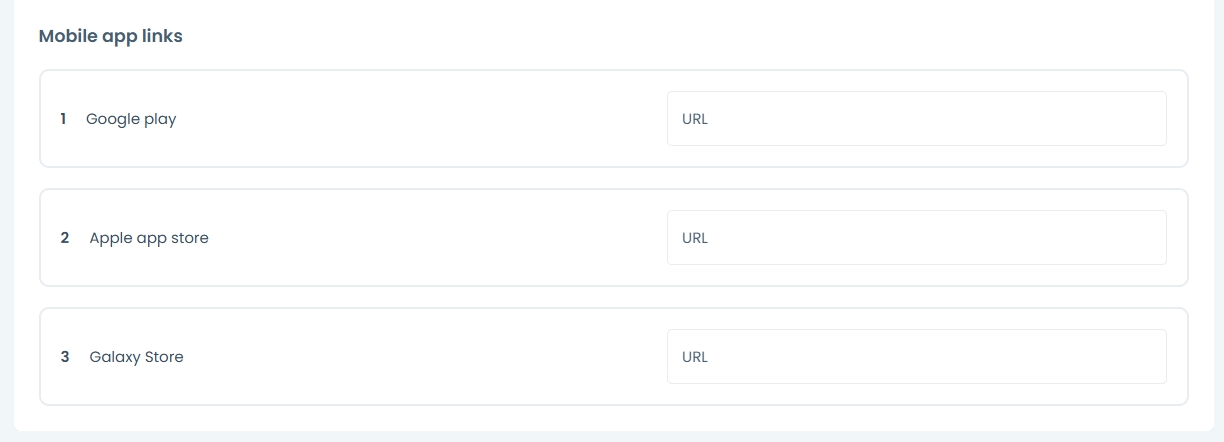
Task: Click the Apple app store label
Action: pyautogui.click(x=149, y=238)
